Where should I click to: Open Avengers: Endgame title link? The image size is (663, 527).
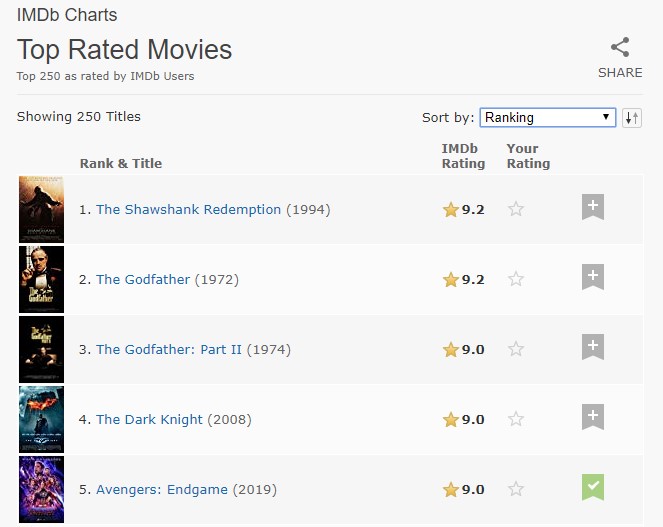tap(162, 490)
